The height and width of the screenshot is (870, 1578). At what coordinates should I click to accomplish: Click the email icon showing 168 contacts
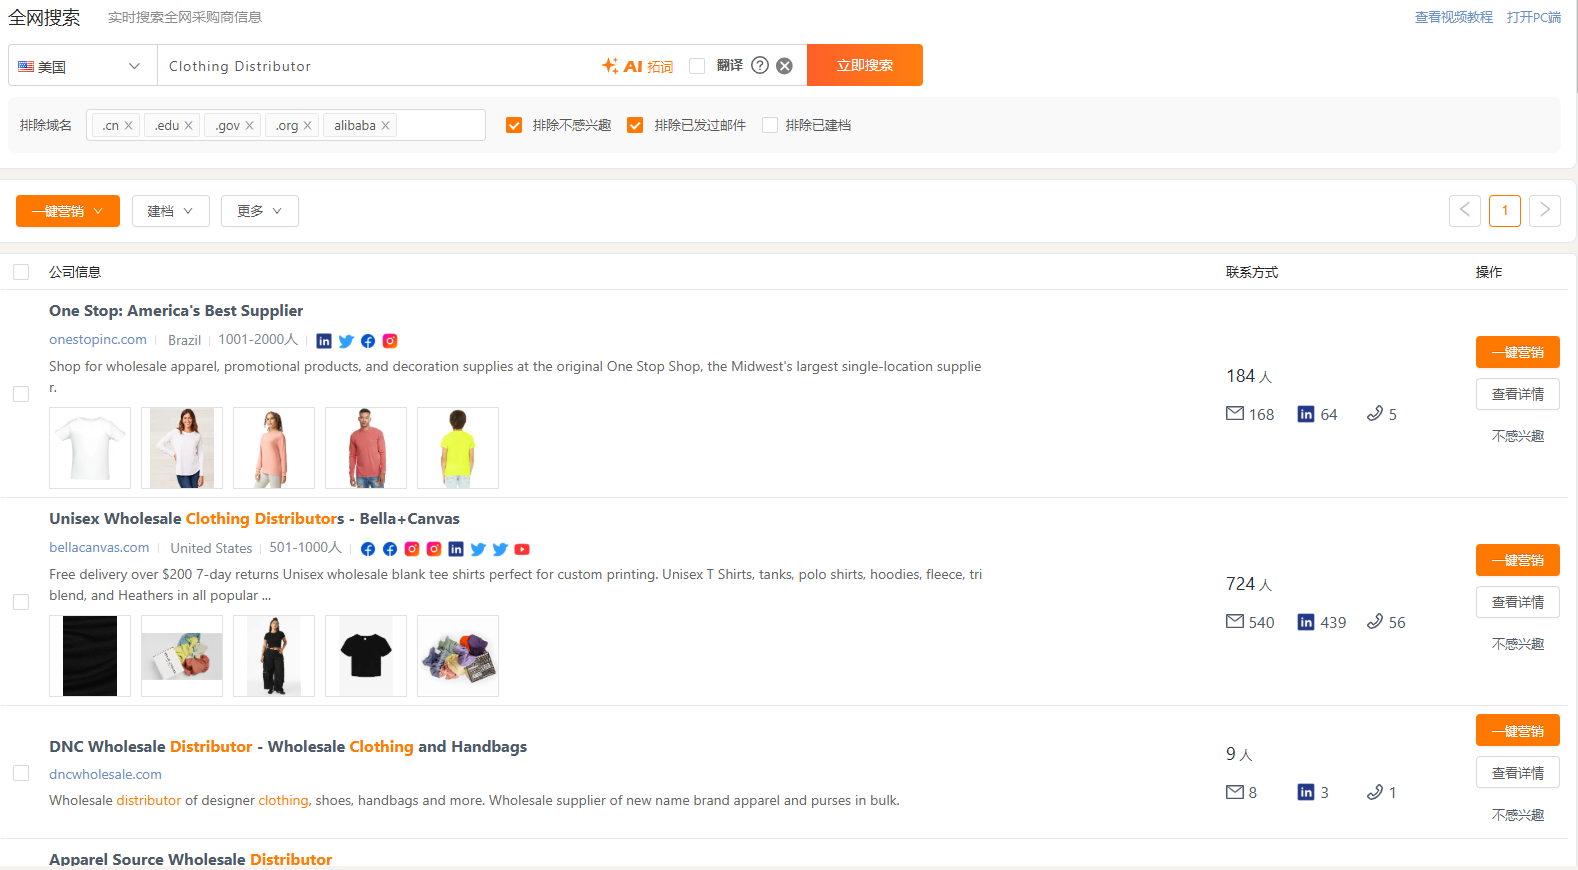point(1235,414)
